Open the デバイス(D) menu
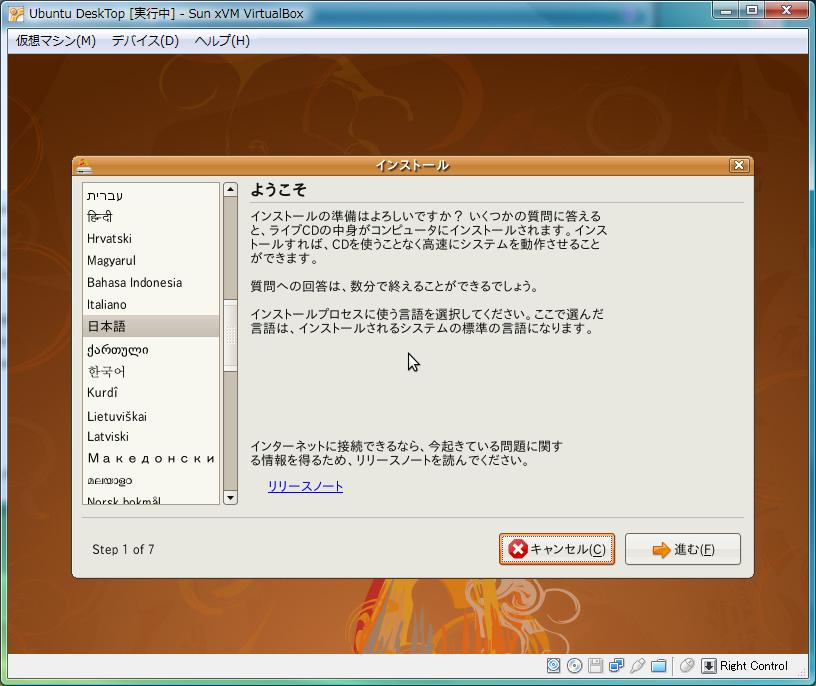 [145, 41]
